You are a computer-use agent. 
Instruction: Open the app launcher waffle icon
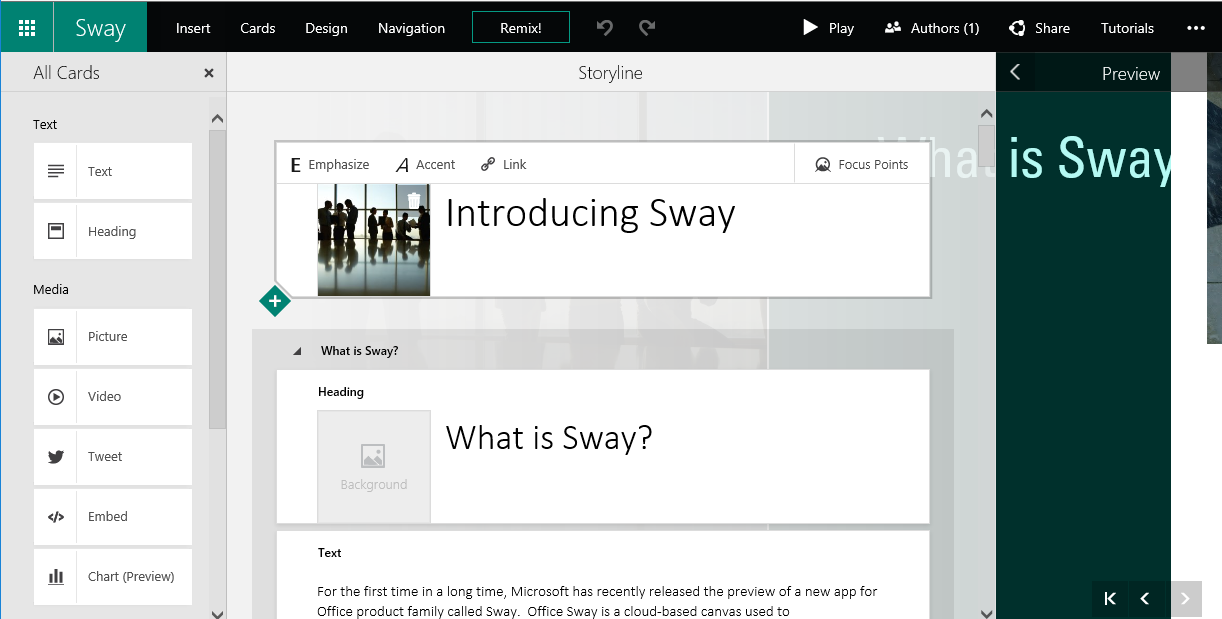27,27
